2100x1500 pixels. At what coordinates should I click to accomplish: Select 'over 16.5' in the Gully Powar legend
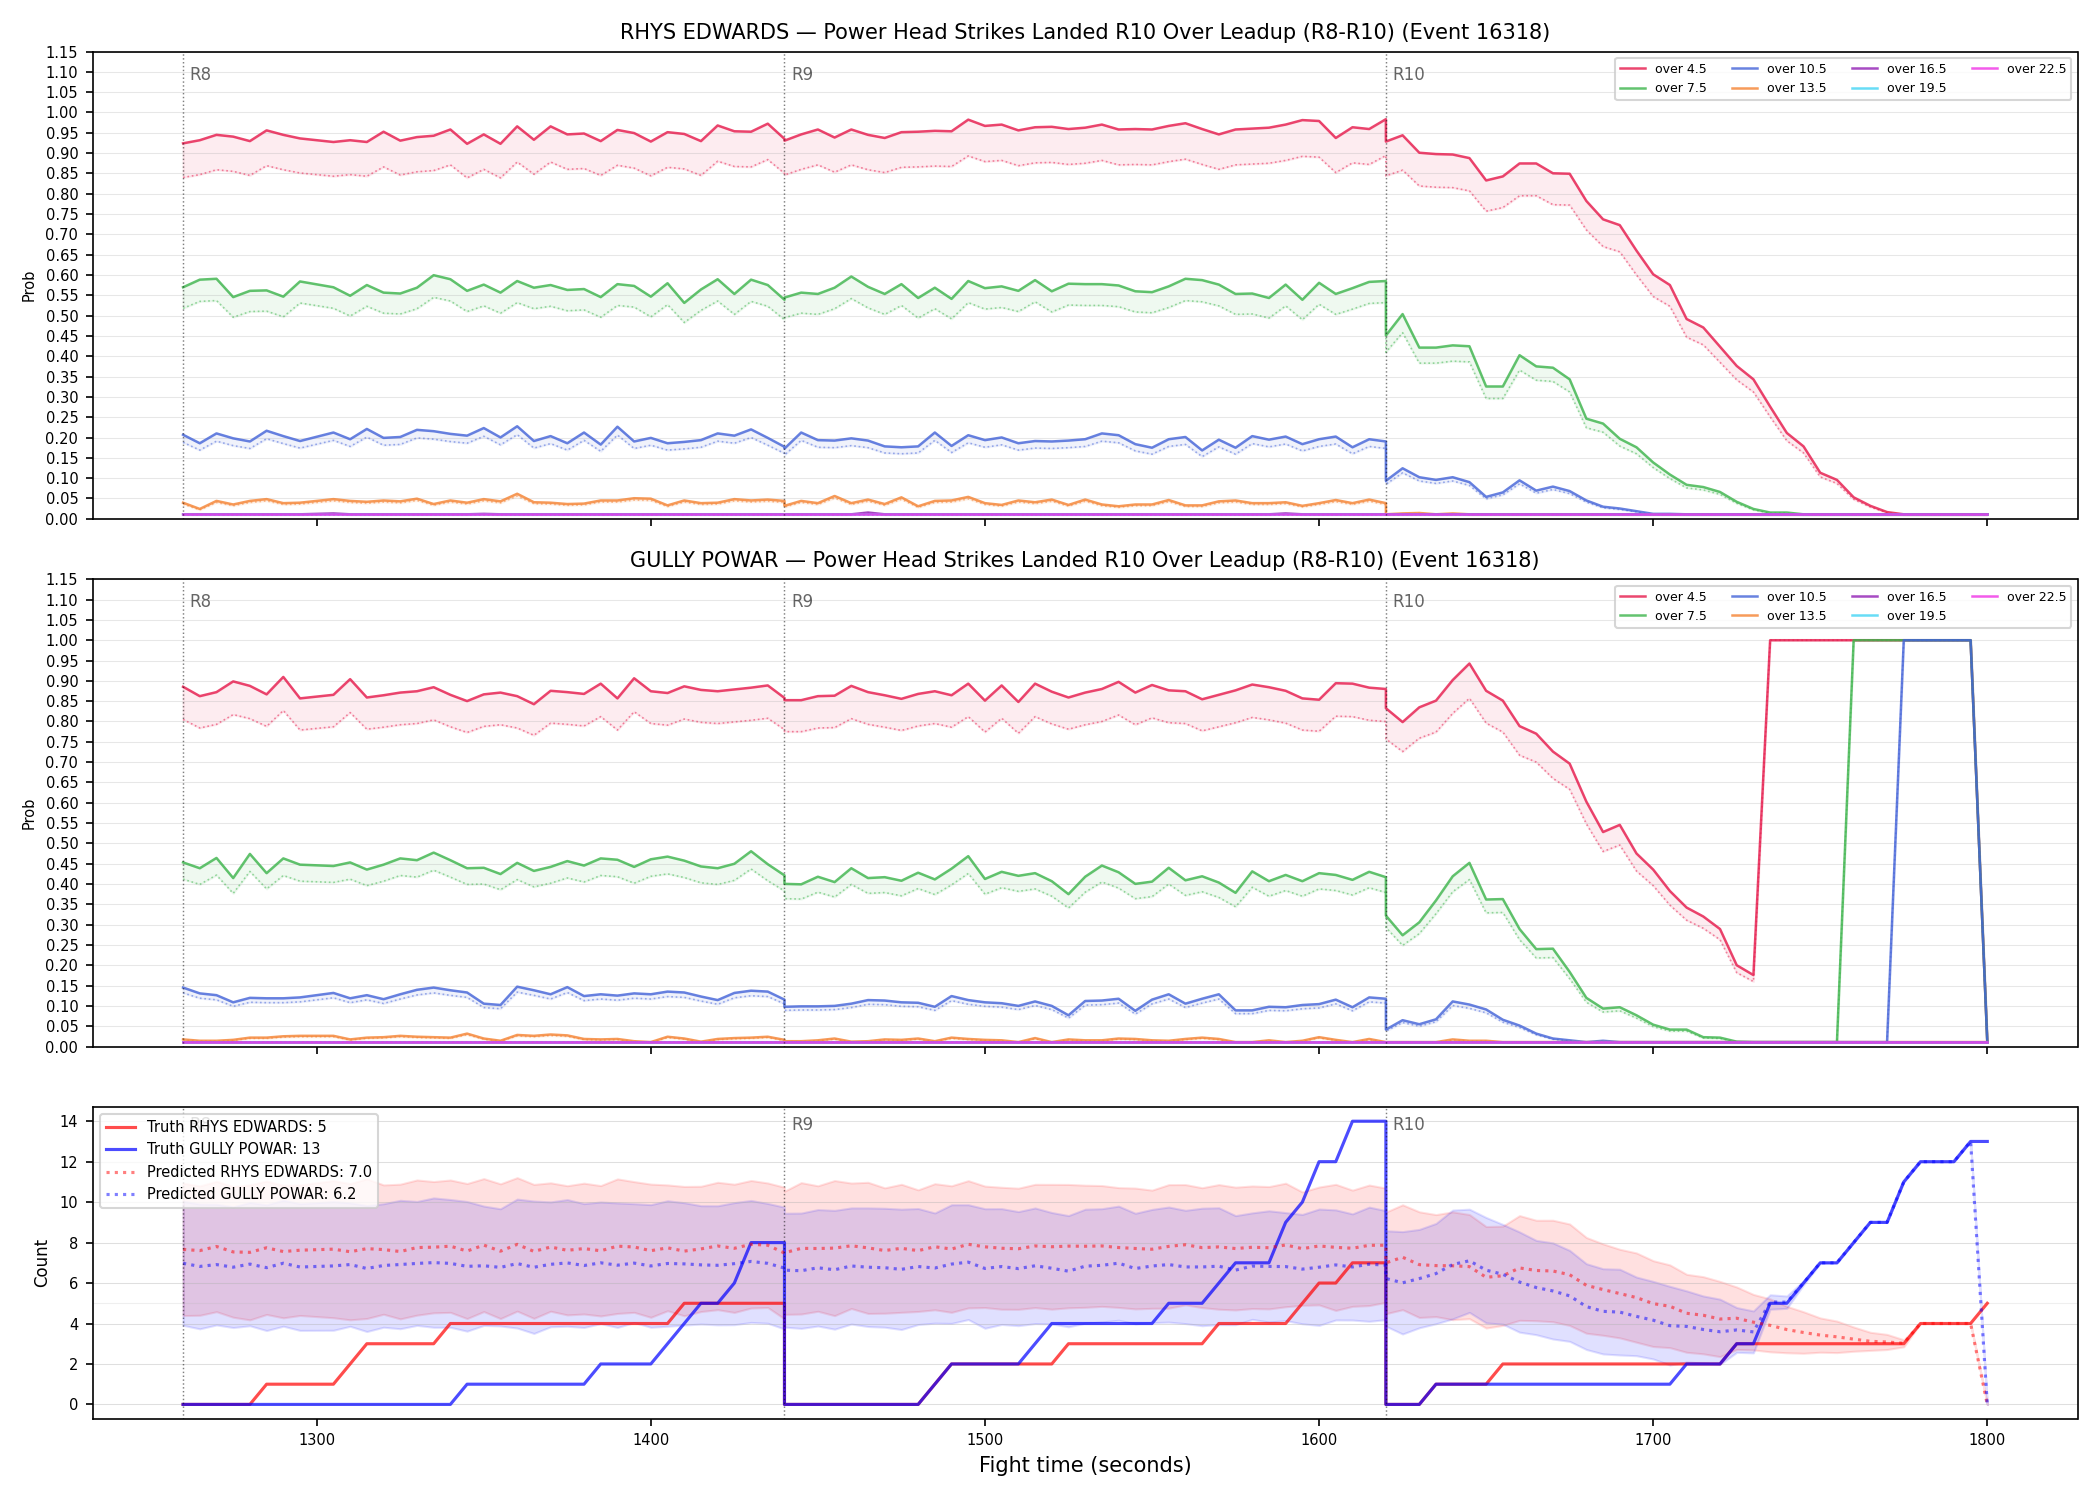click(x=1899, y=597)
